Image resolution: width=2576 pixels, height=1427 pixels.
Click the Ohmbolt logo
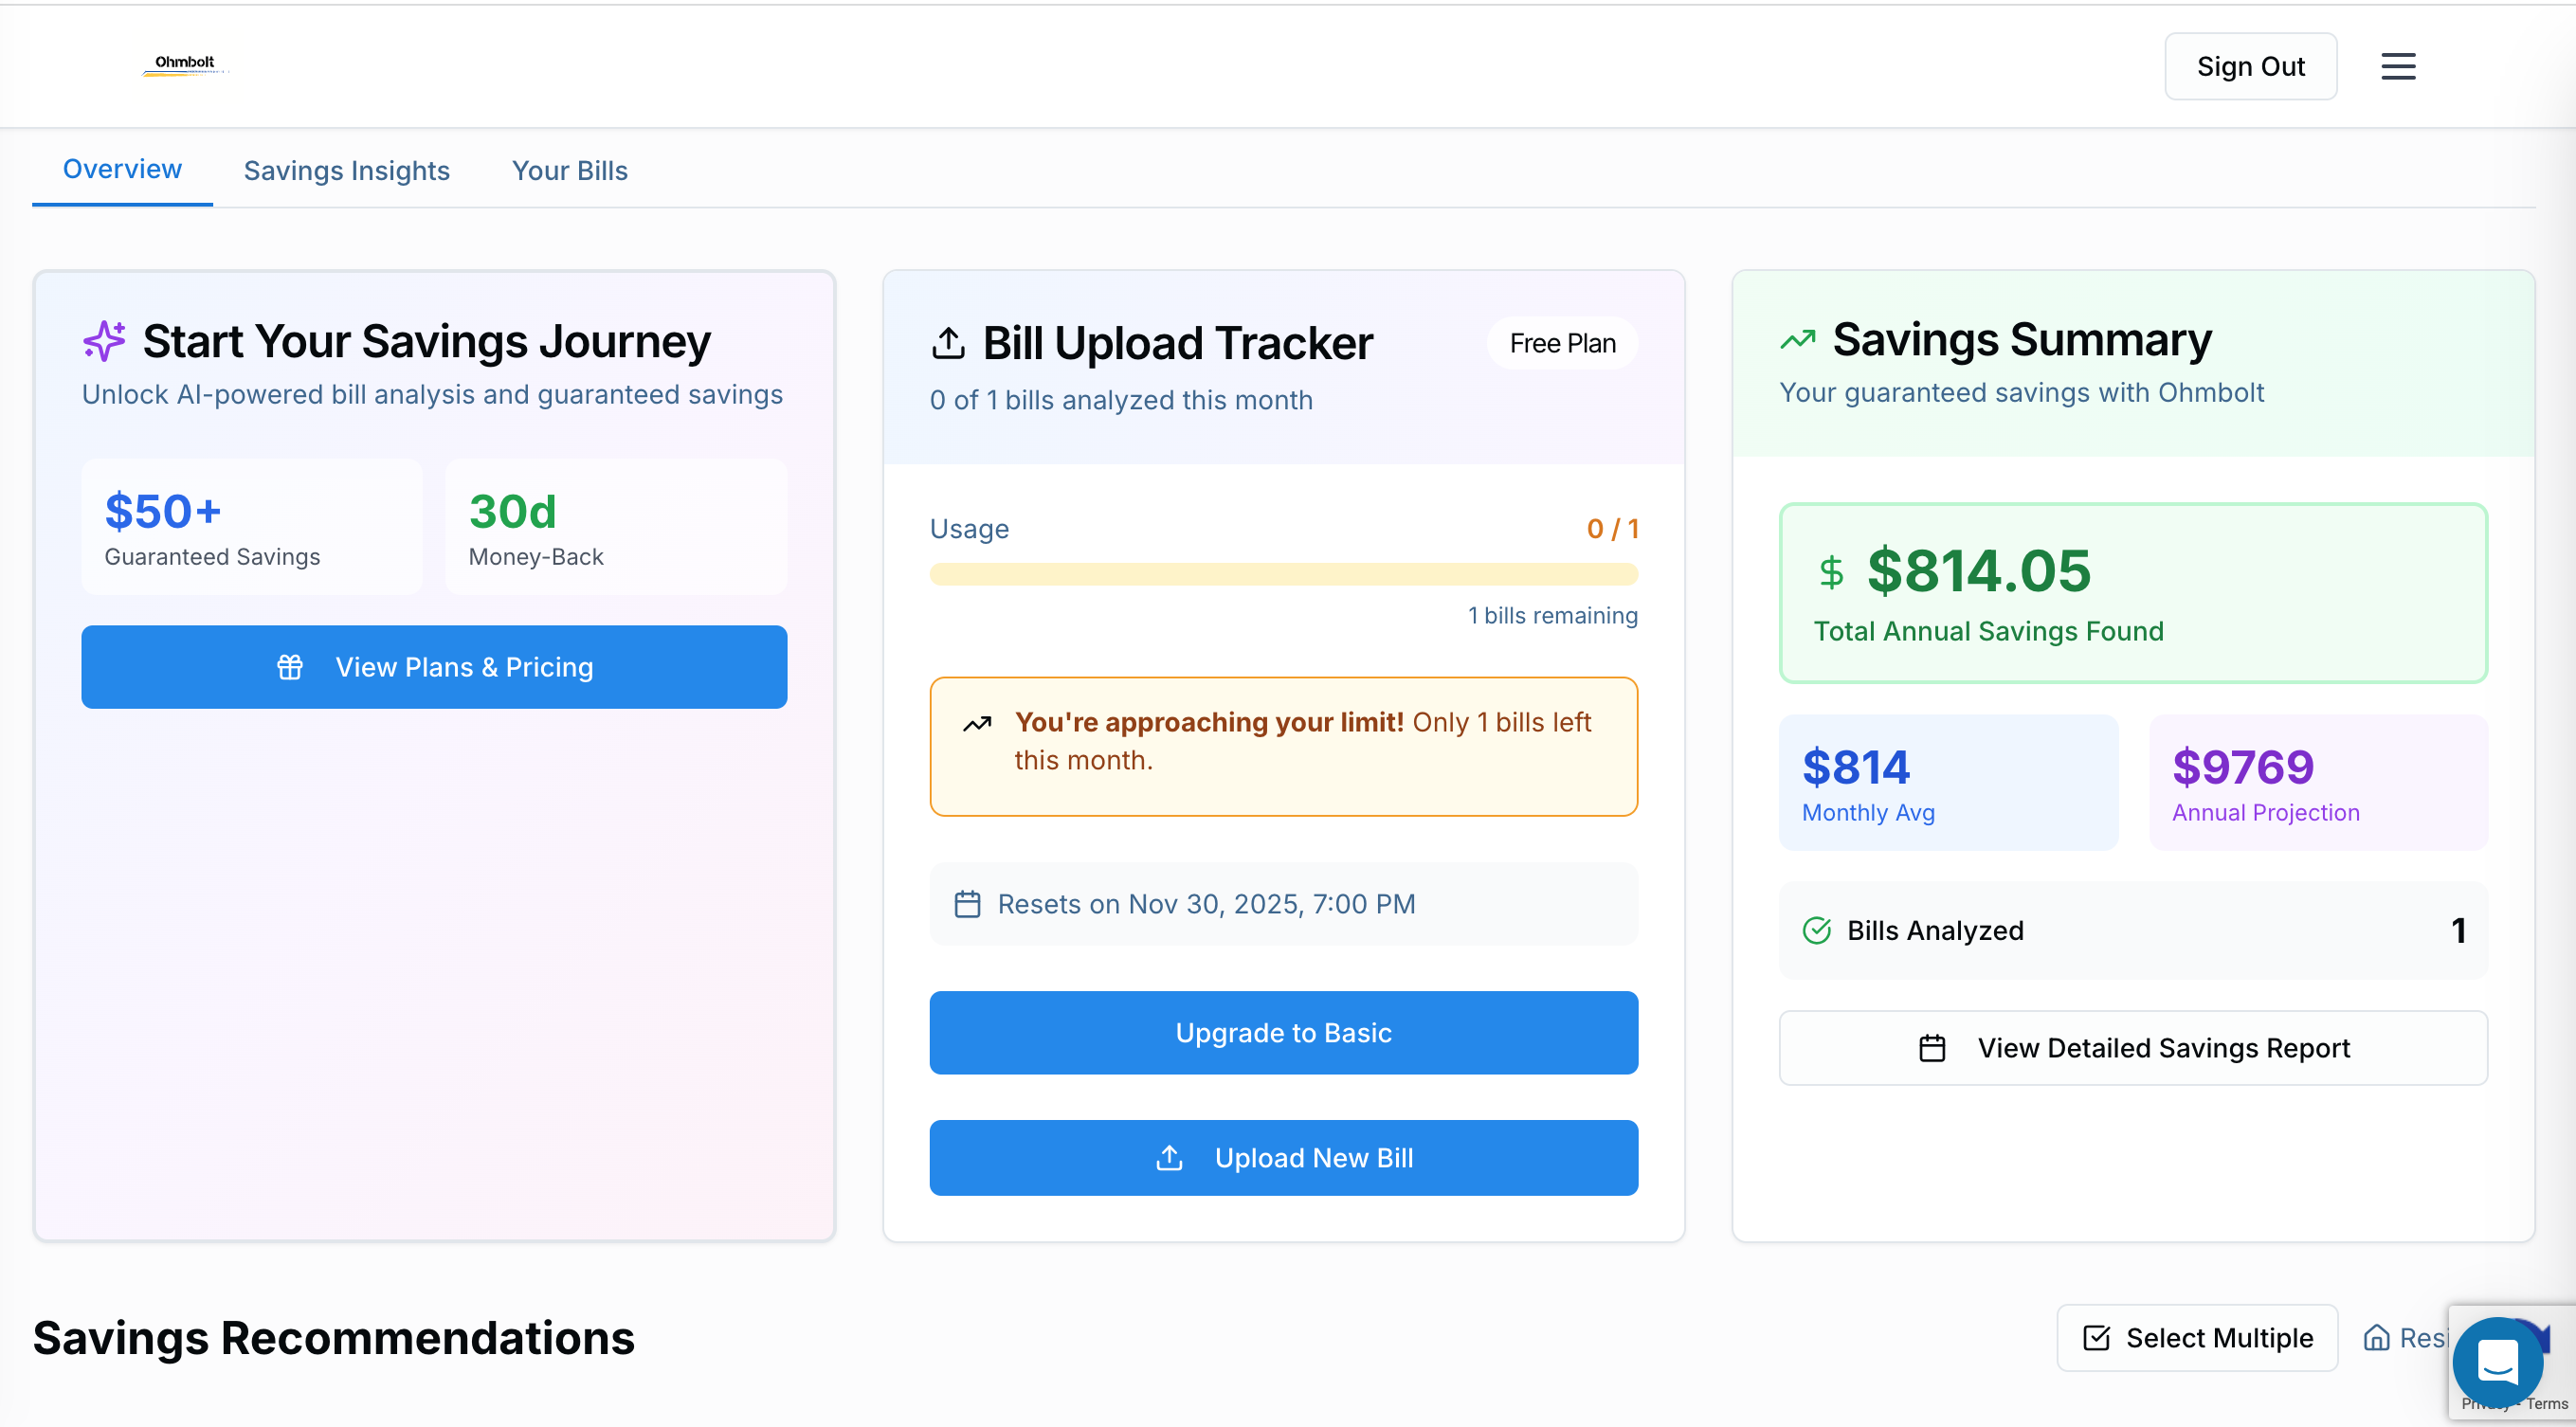pyautogui.click(x=185, y=65)
